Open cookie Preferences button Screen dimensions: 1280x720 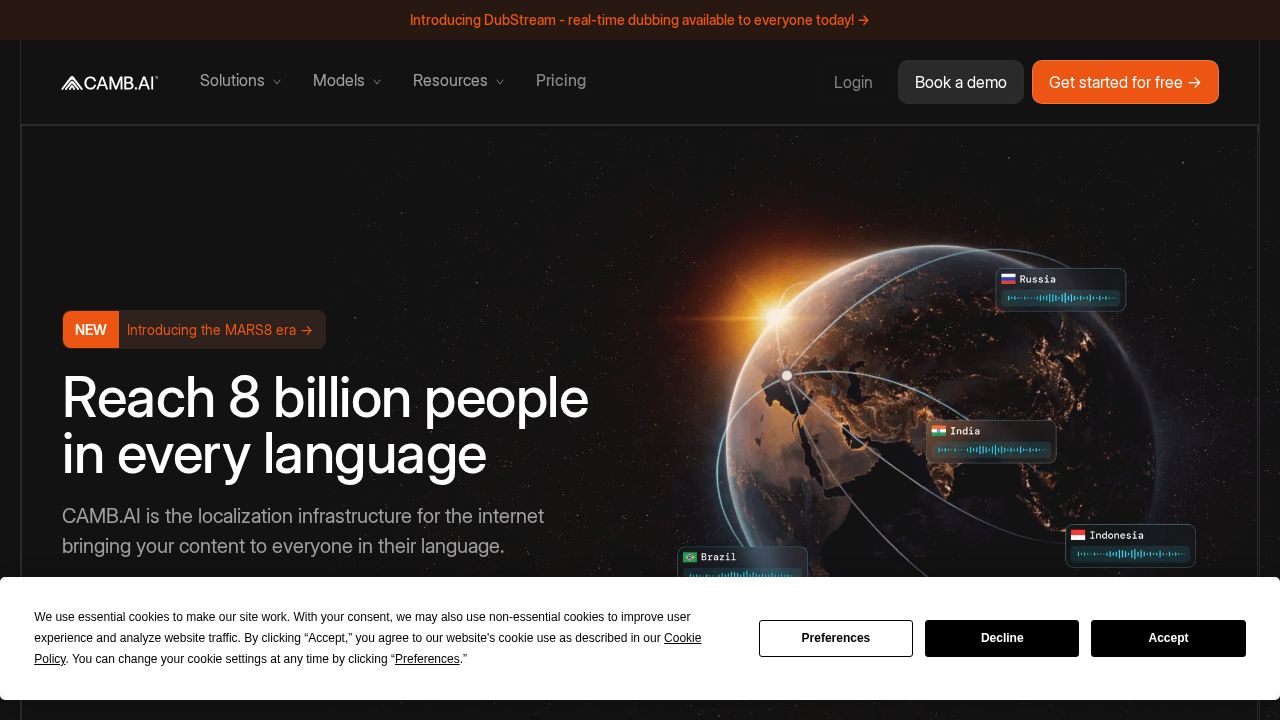[x=836, y=638]
